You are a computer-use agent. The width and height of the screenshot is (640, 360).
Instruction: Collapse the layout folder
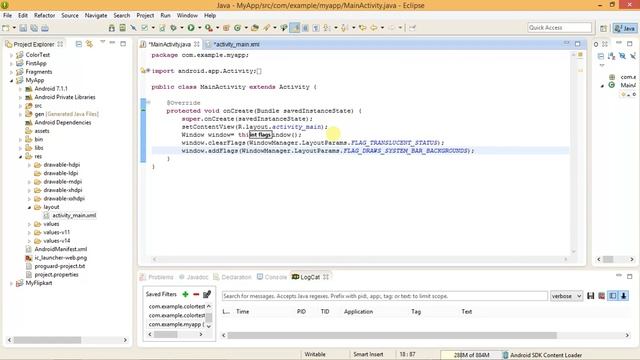point(29,207)
